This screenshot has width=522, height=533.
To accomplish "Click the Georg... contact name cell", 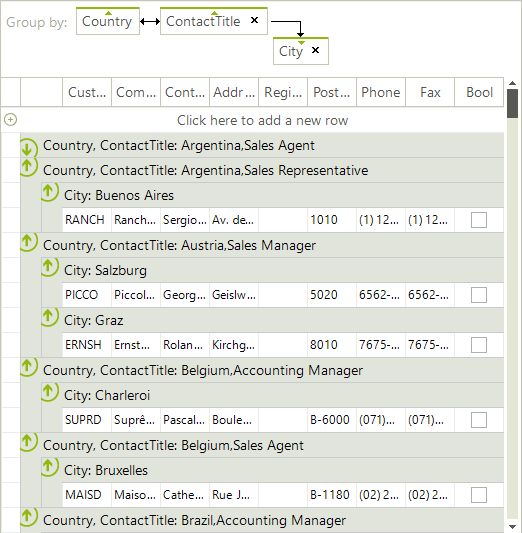I will pos(185,295).
